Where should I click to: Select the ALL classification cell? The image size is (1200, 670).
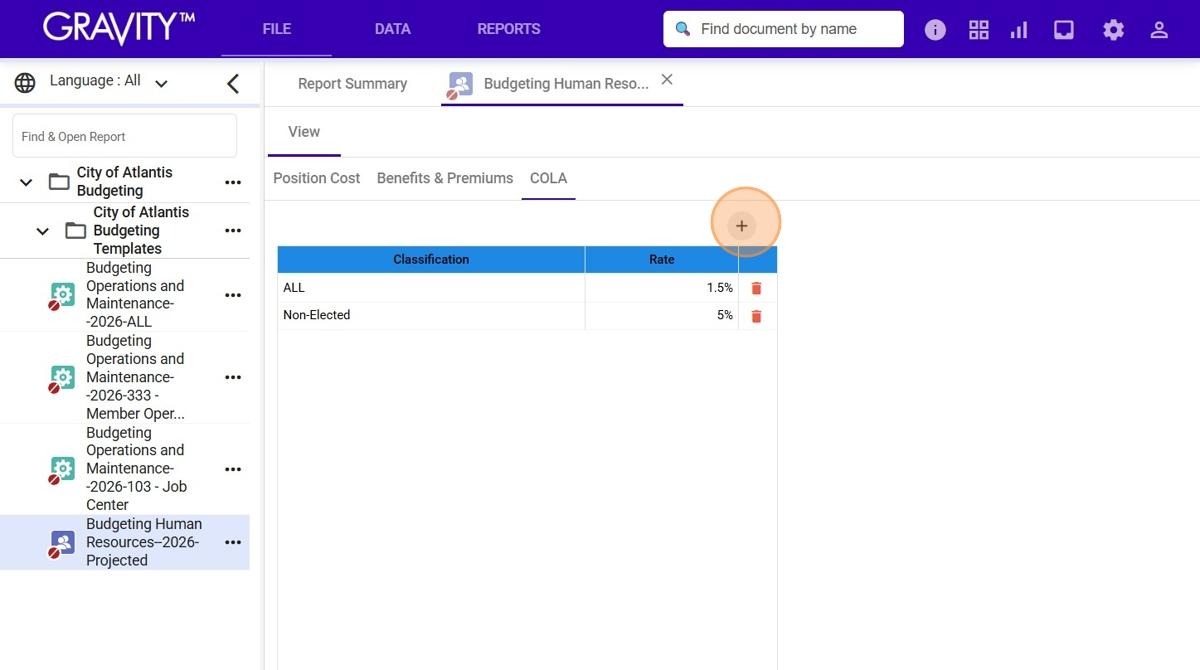click(431, 288)
